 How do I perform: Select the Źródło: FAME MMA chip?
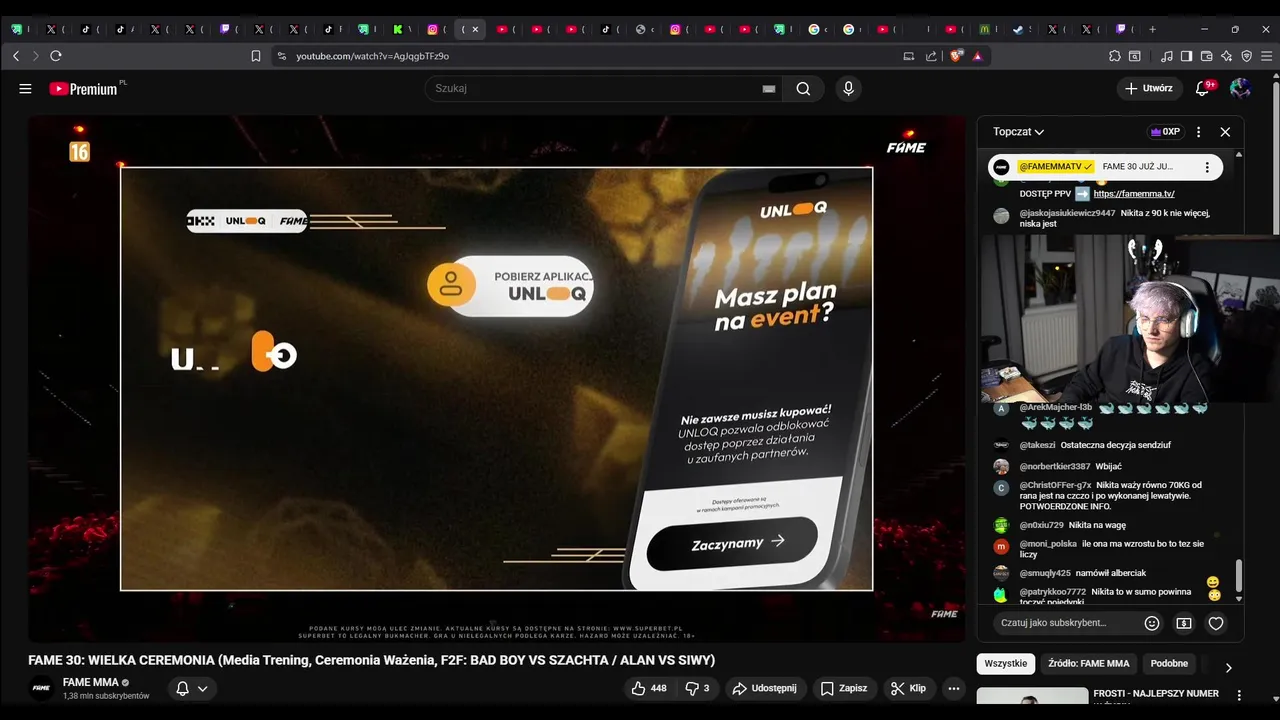point(1089,664)
